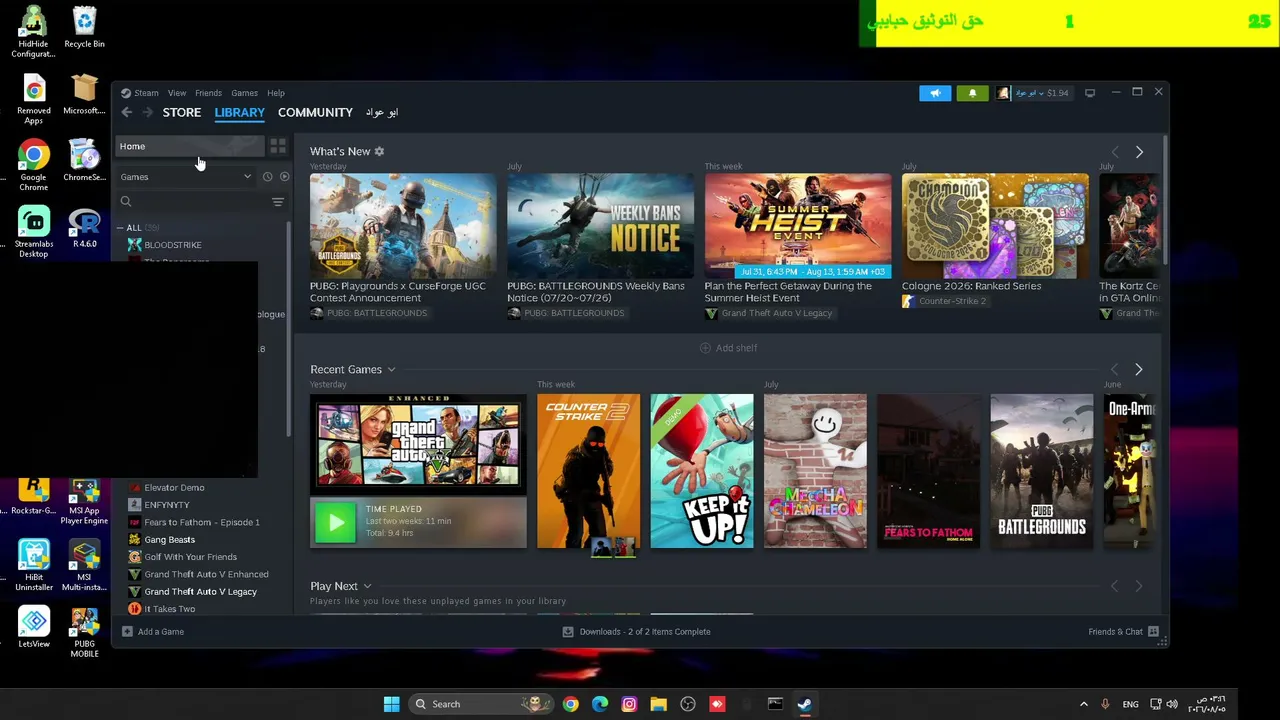Open the Friends menu
Screen dimensions: 1280x720
click(208, 93)
